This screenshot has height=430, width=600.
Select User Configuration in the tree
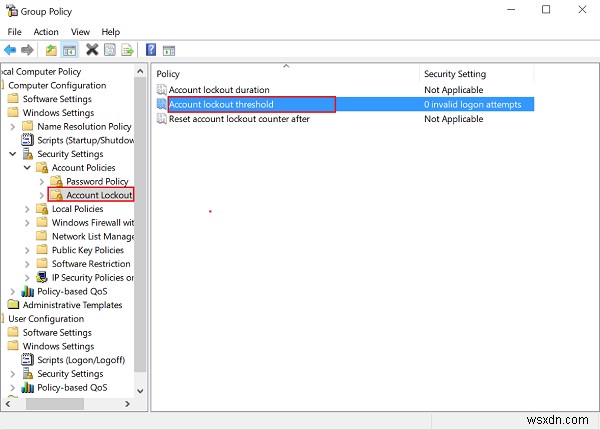coord(46,319)
